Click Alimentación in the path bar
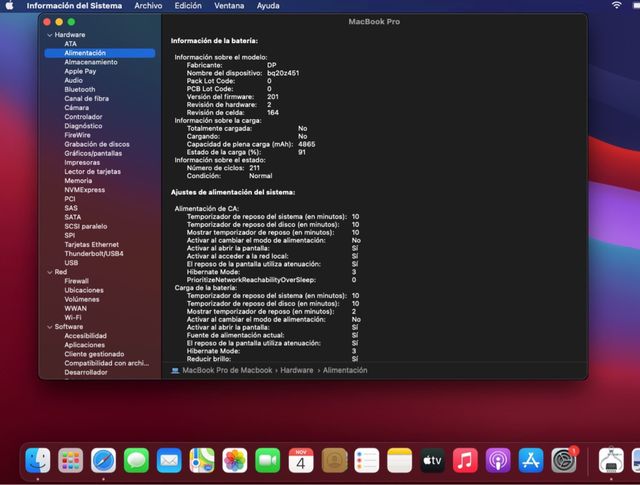Image resolution: width=640 pixels, height=485 pixels. coord(345,370)
